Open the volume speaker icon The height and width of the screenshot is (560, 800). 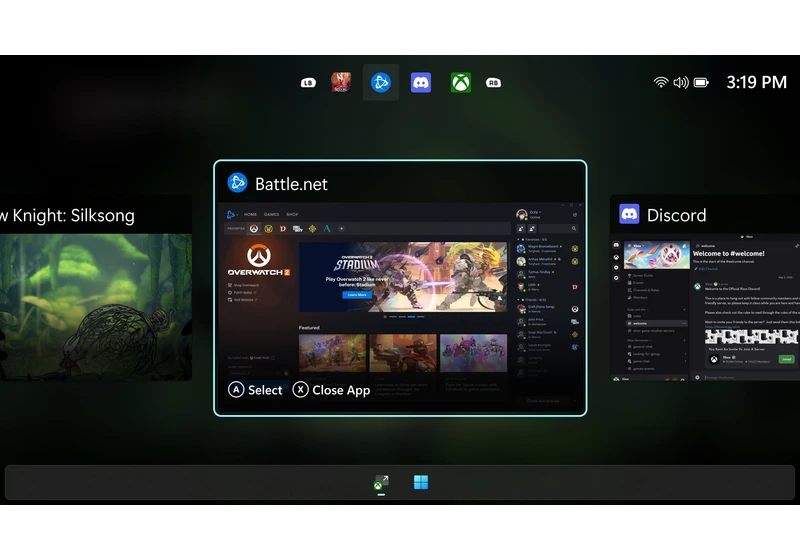click(x=681, y=82)
